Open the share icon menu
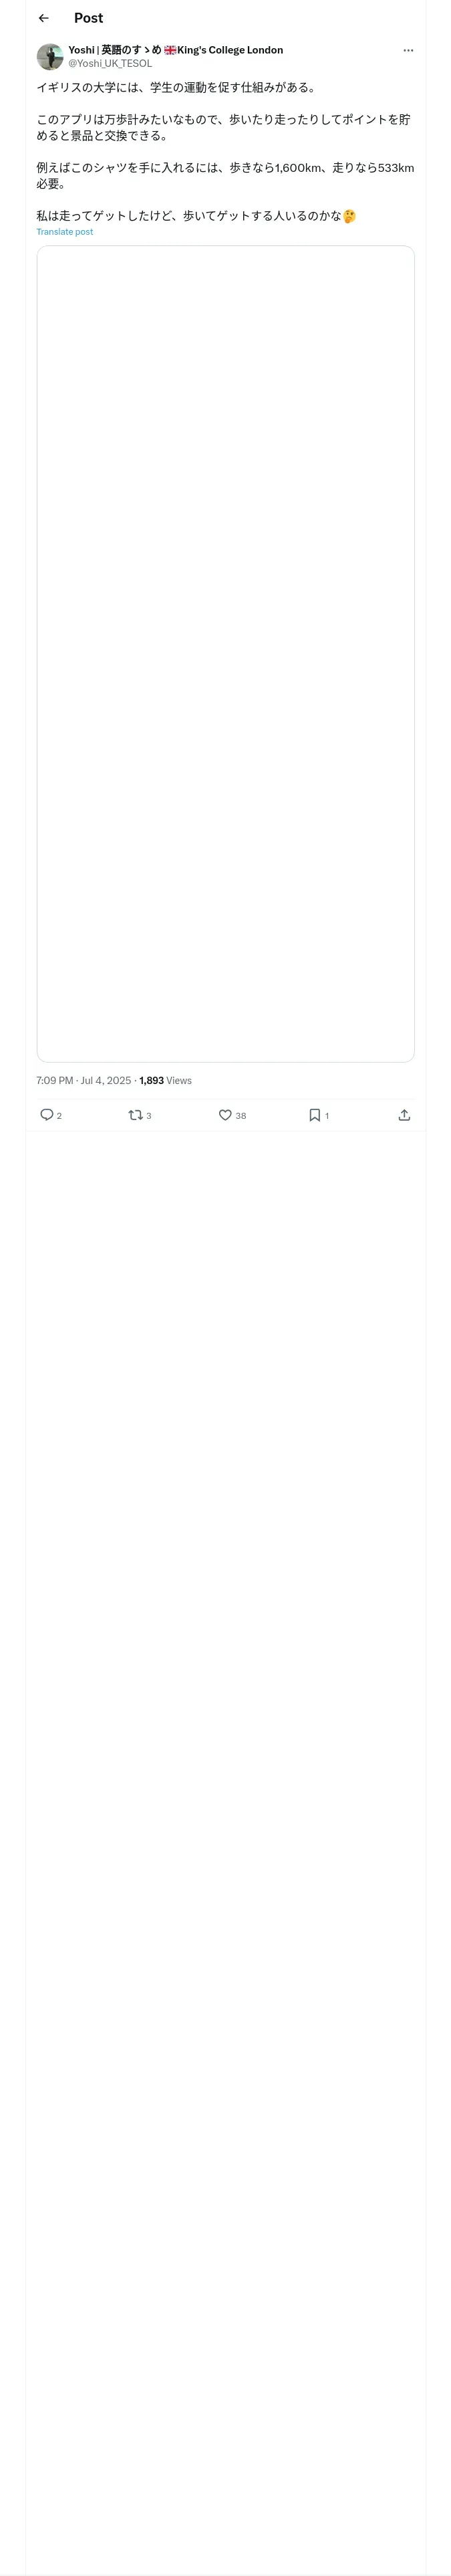The height and width of the screenshot is (2576, 451). (404, 1115)
